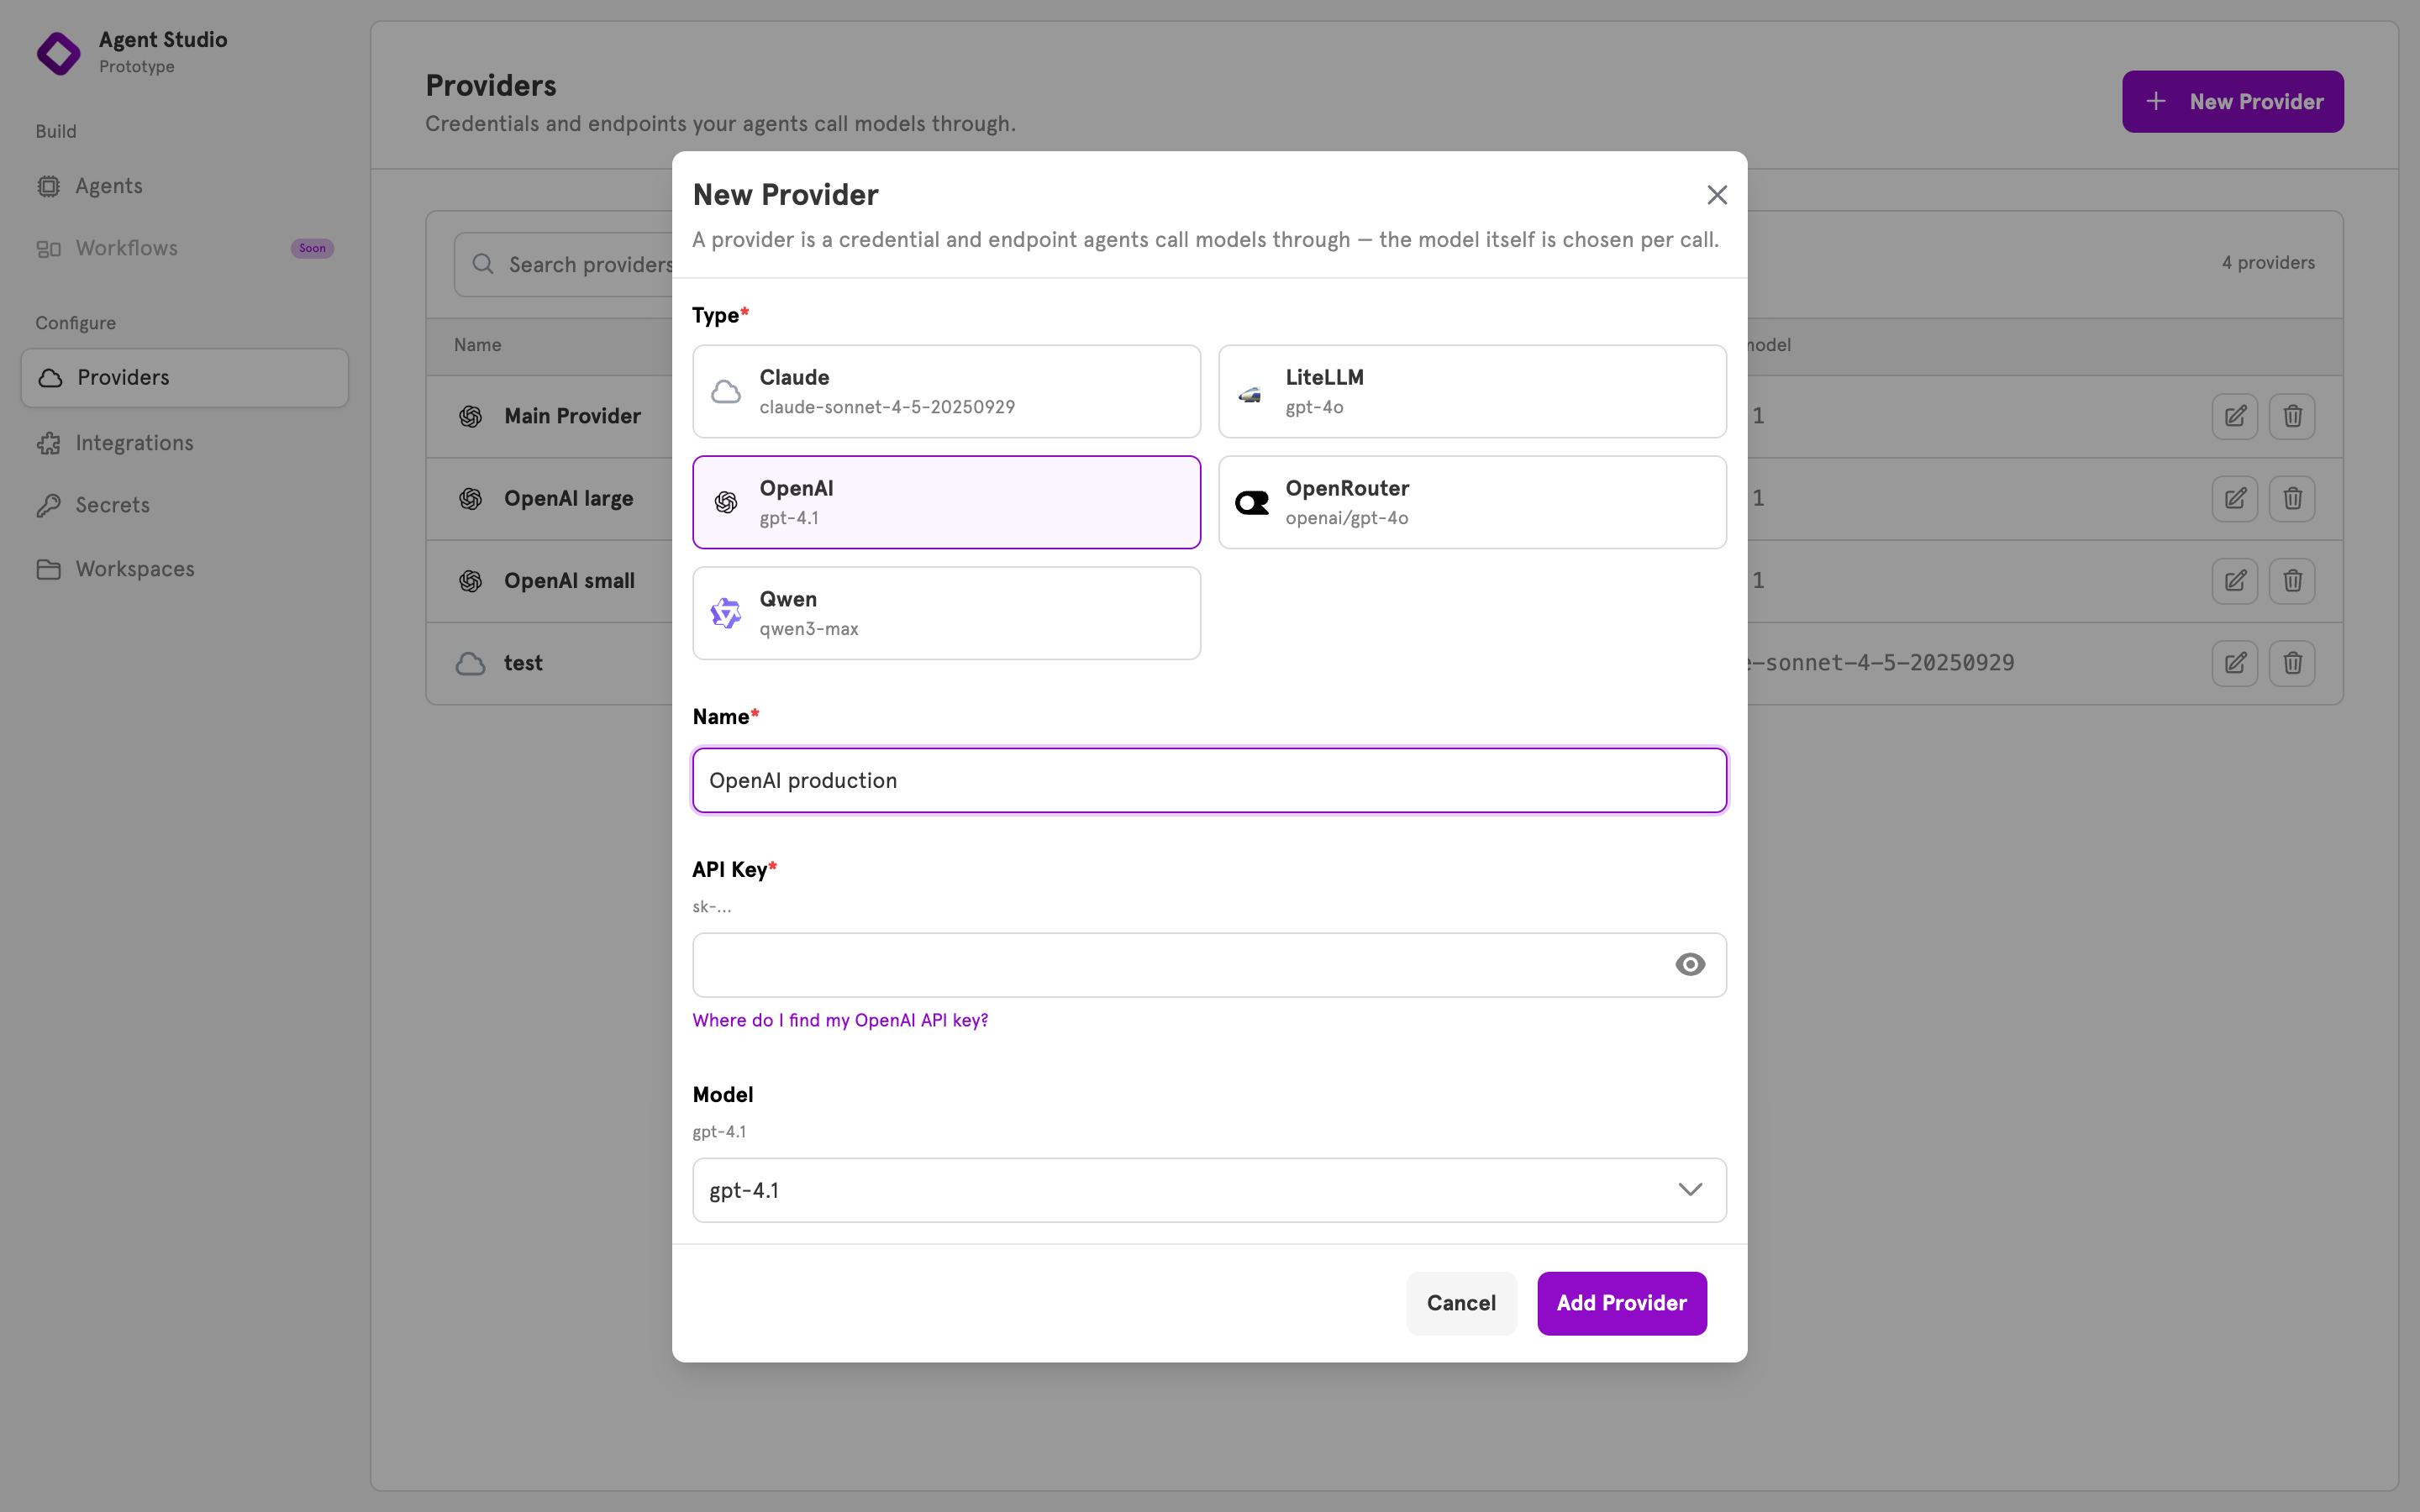
Task: Click the New Provider button in header
Action: coord(2232,102)
